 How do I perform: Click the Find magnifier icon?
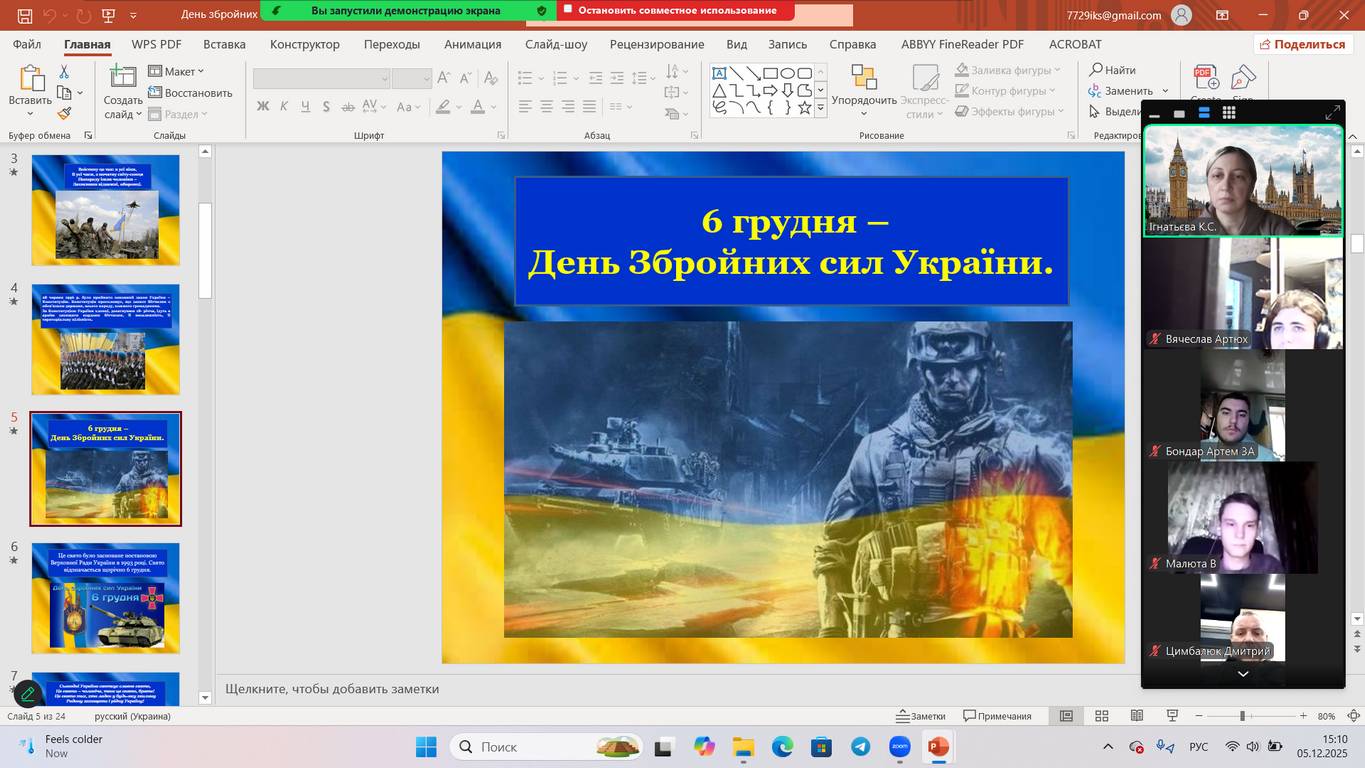pos(1097,70)
